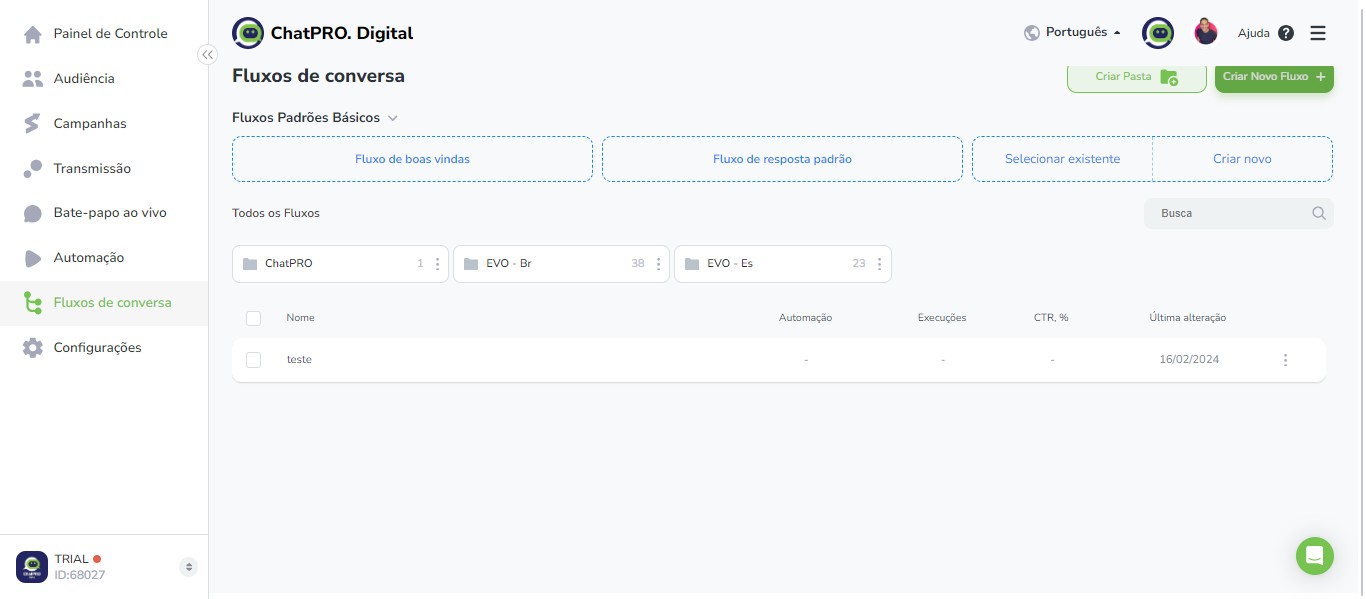Click the Ajuda help link
The width and height of the screenshot is (1366, 599).
[1253, 33]
